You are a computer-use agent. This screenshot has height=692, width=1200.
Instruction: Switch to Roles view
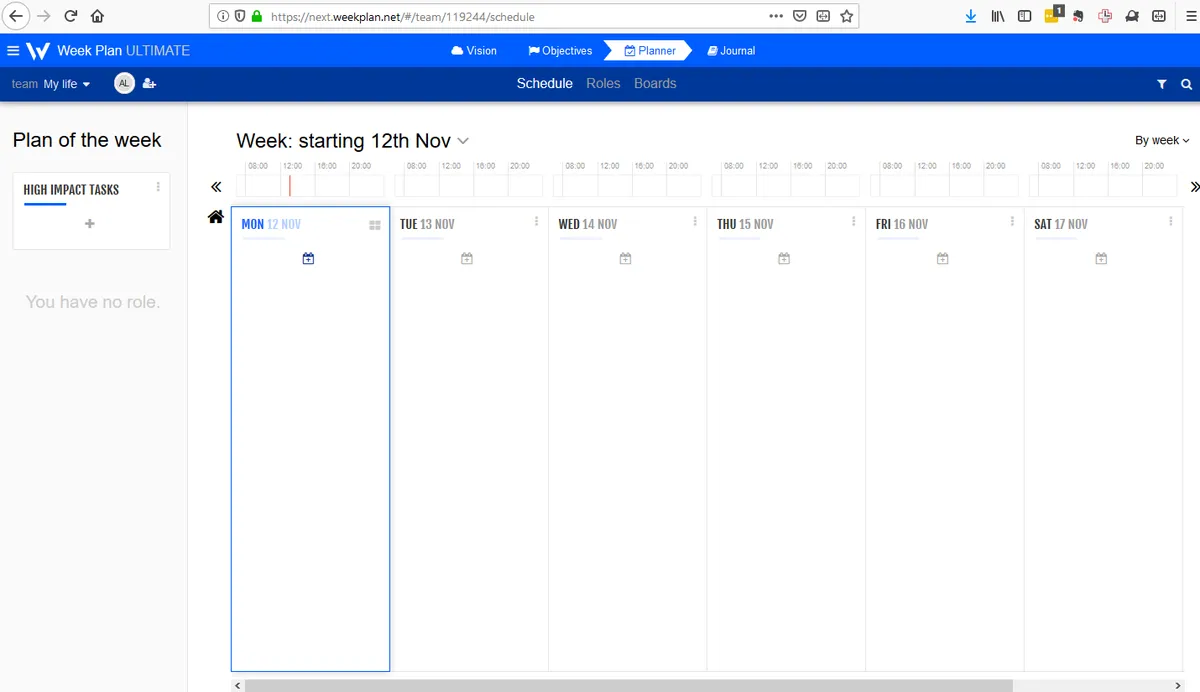[x=603, y=84]
